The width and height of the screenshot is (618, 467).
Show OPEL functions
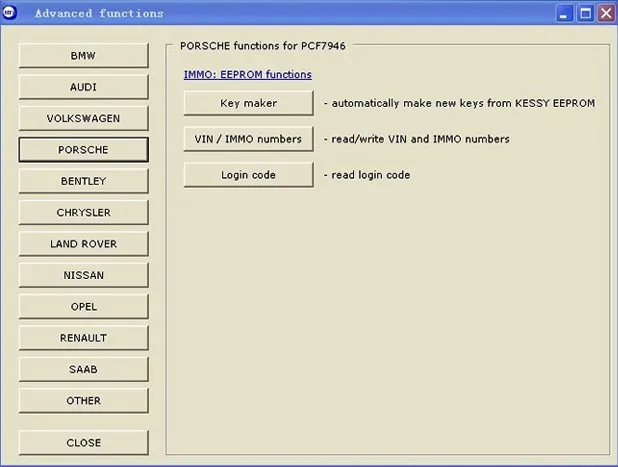(x=83, y=307)
